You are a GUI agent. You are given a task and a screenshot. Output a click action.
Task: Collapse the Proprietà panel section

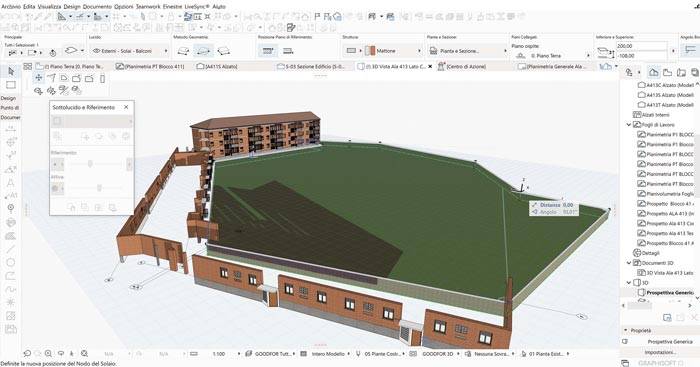625,330
